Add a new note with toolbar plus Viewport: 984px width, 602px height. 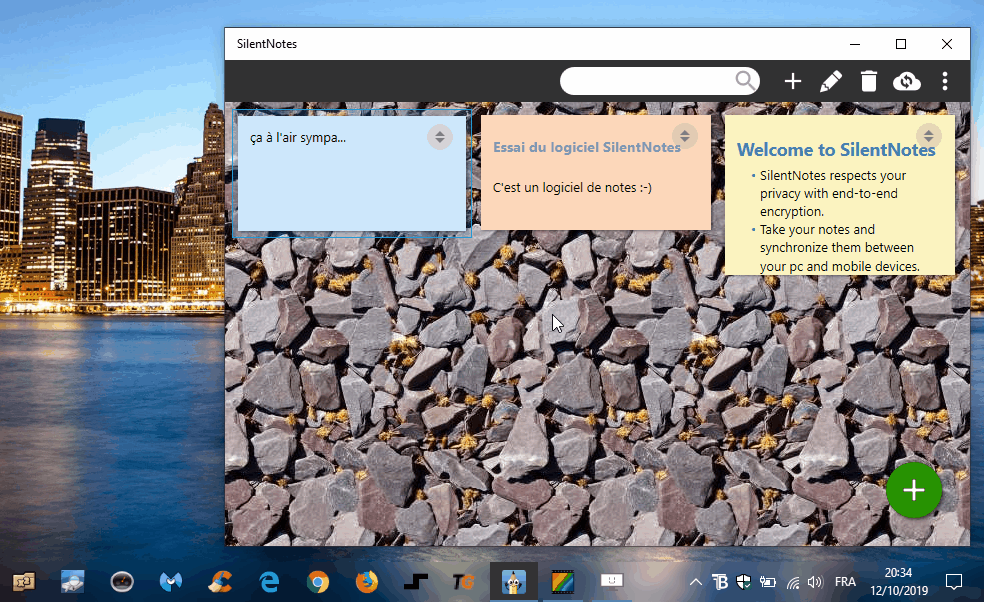793,81
